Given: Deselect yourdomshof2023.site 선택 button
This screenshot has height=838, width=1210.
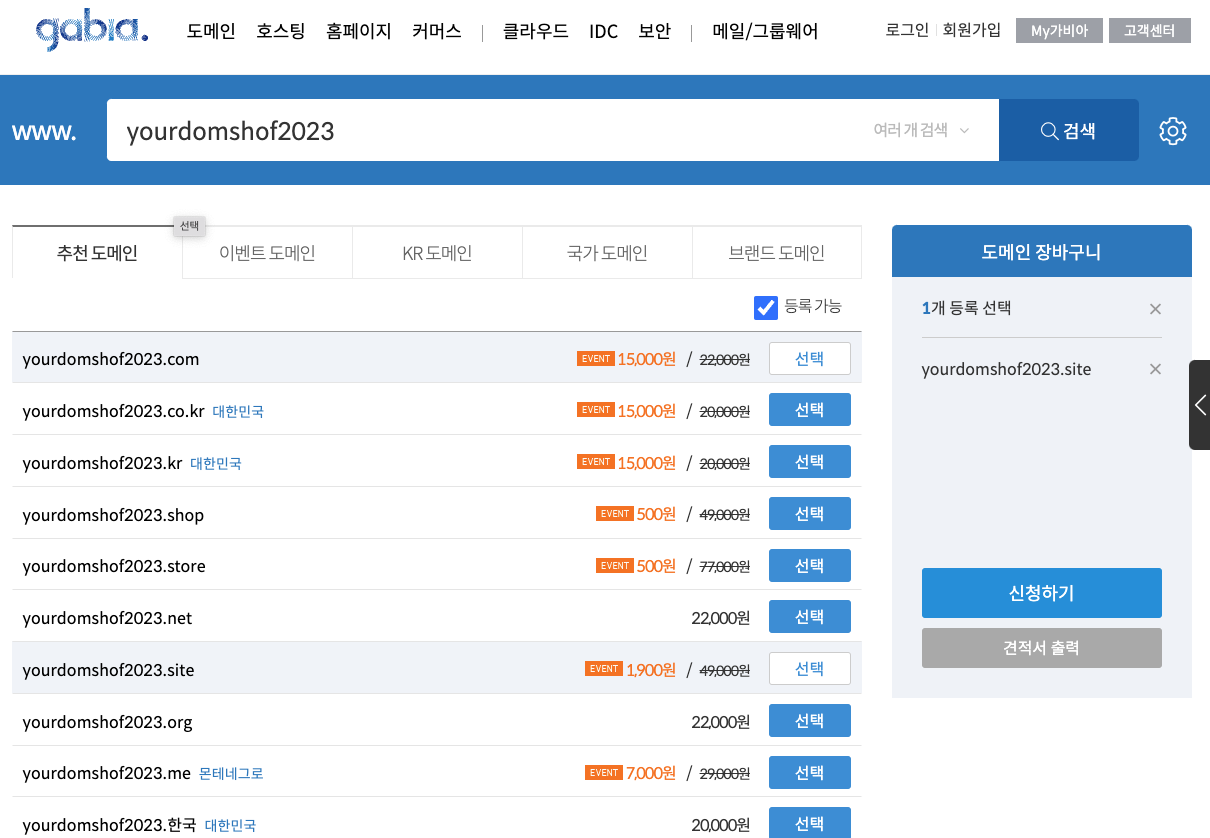Looking at the screenshot, I should 810,669.
